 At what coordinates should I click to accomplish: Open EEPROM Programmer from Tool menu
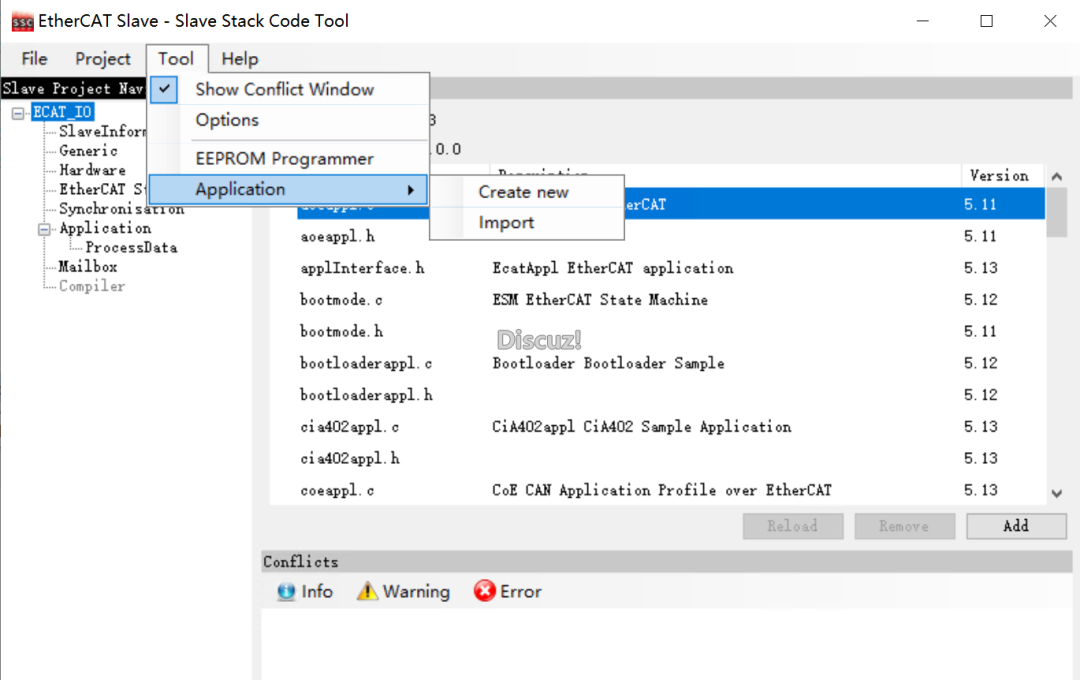(x=284, y=159)
